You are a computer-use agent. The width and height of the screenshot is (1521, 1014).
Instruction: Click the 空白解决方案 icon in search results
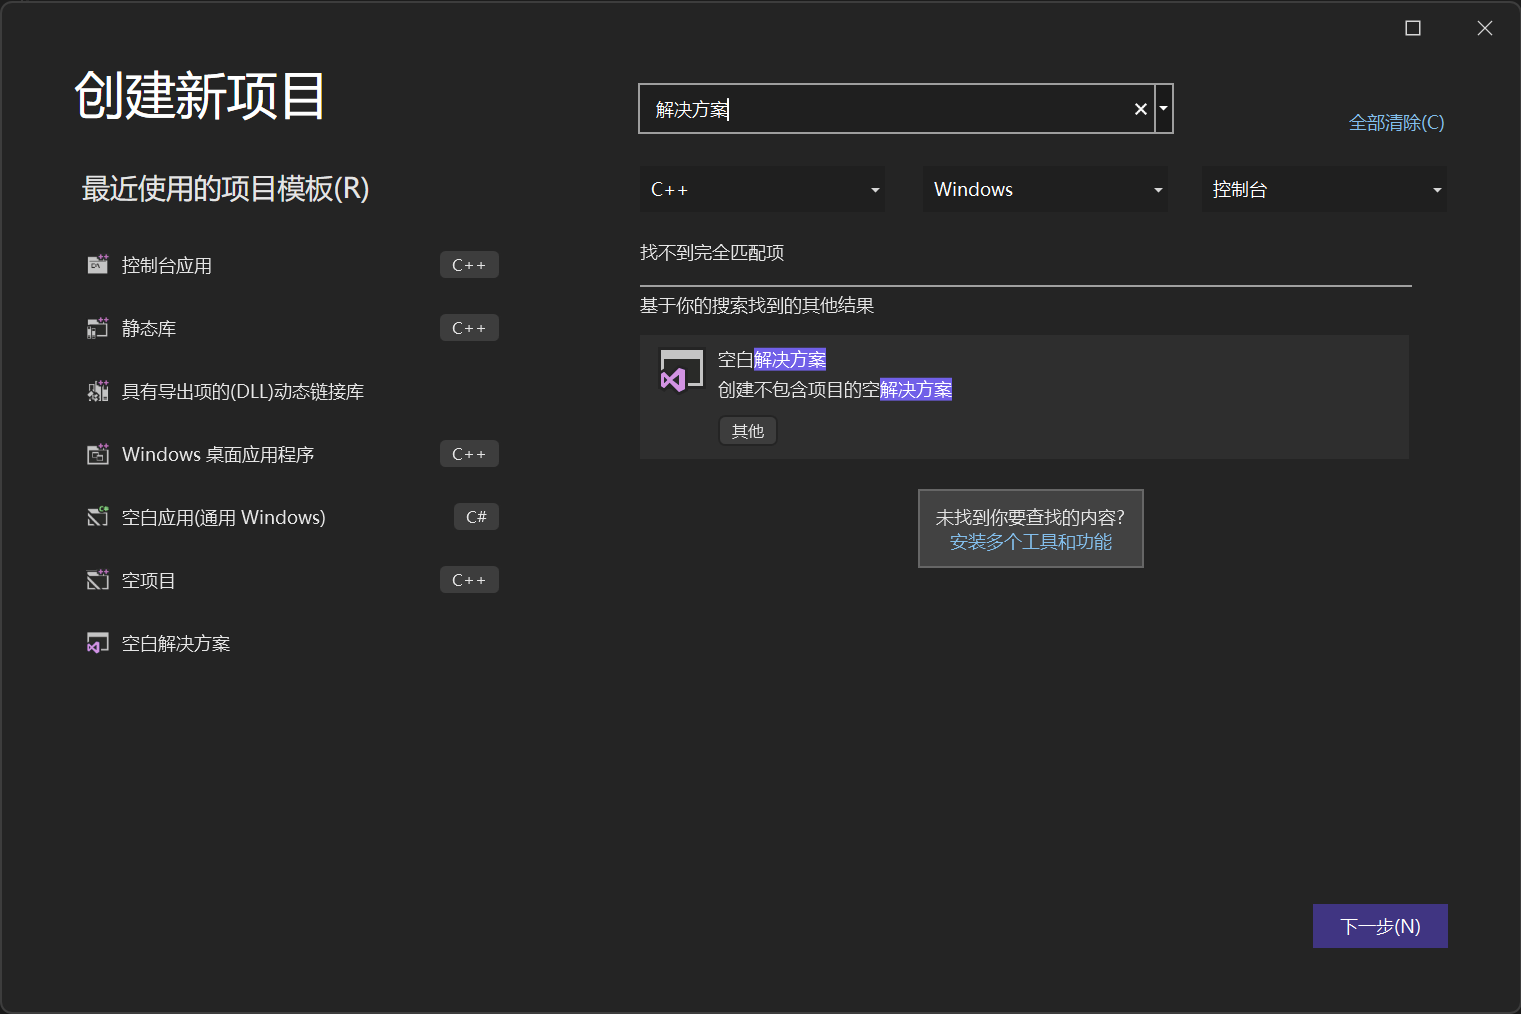pyautogui.click(x=681, y=371)
